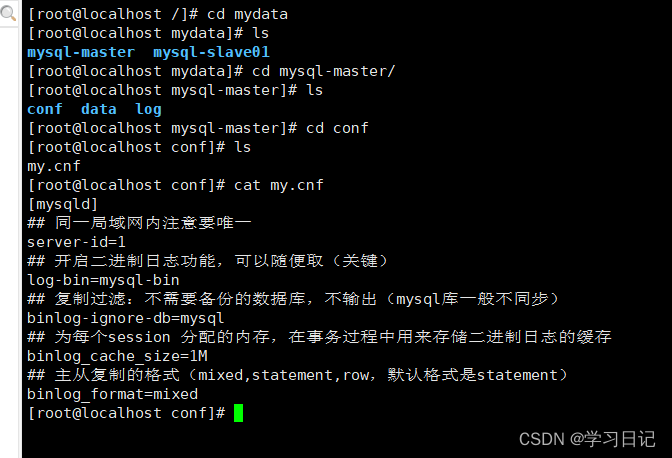Image resolution: width=672 pixels, height=458 pixels.
Task: Click the comment line about 主从复制的格式
Action: 297,375
